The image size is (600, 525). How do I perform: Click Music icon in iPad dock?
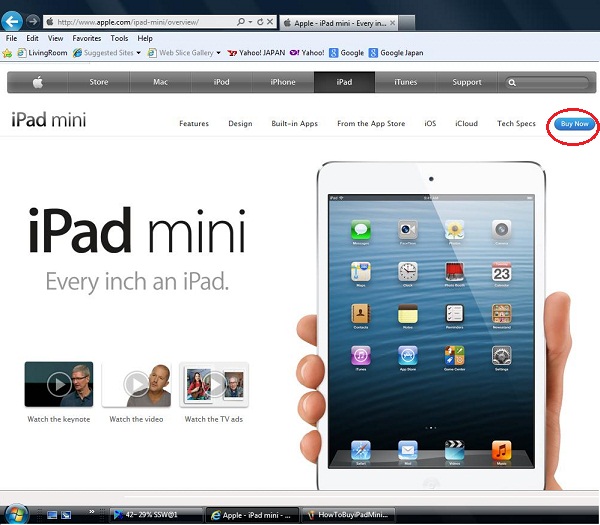(x=502, y=450)
